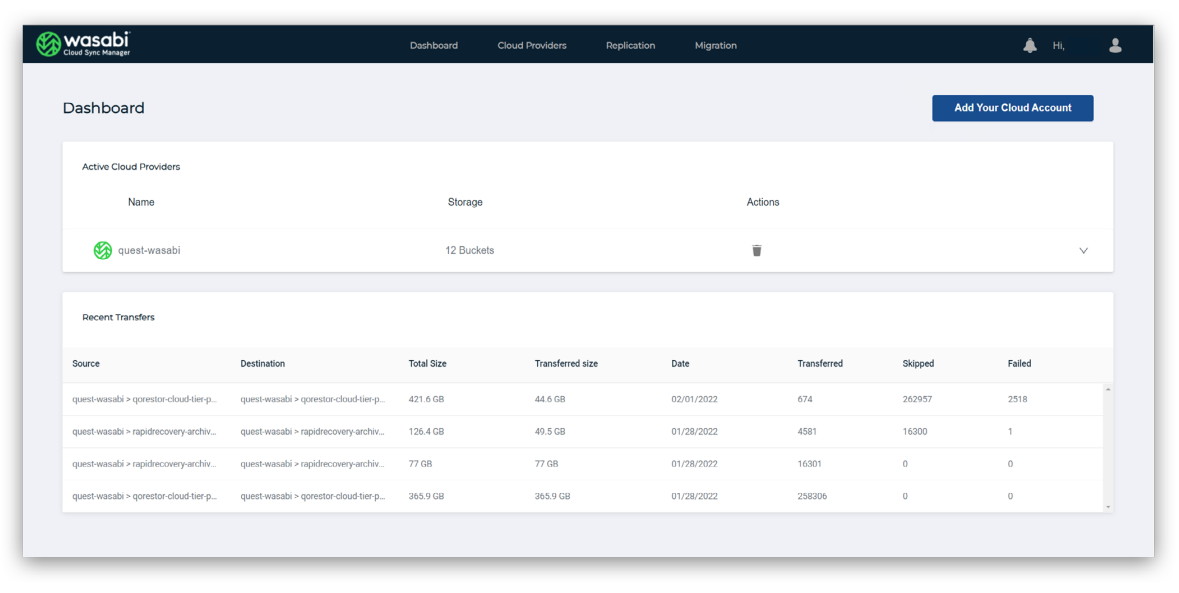1179x593 pixels.
Task: Click the Dashboard page title
Action: coord(104,108)
